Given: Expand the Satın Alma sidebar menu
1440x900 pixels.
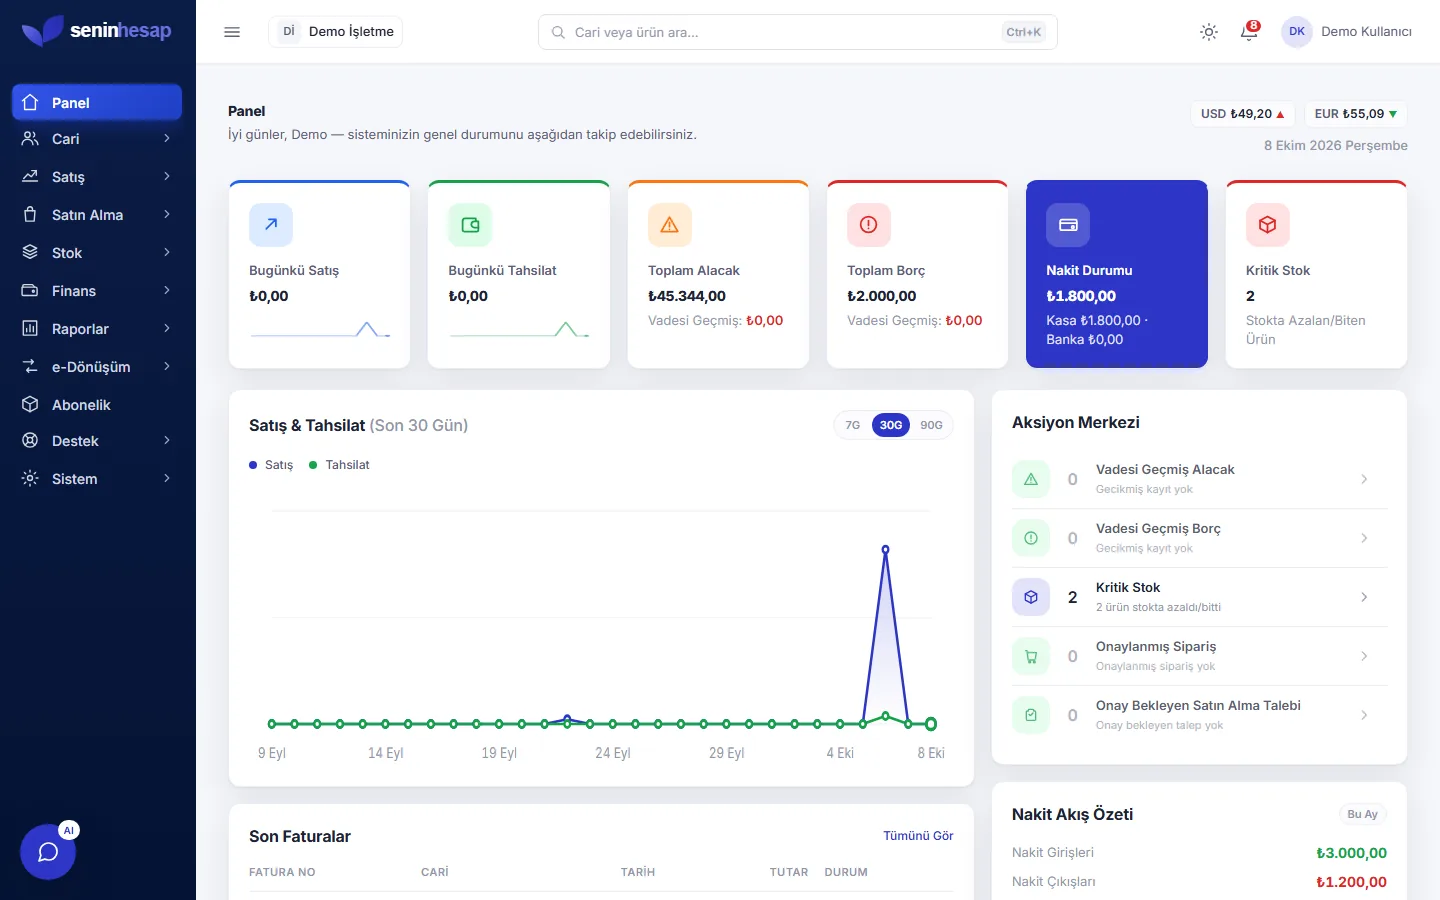Looking at the screenshot, I should pyautogui.click(x=97, y=215).
